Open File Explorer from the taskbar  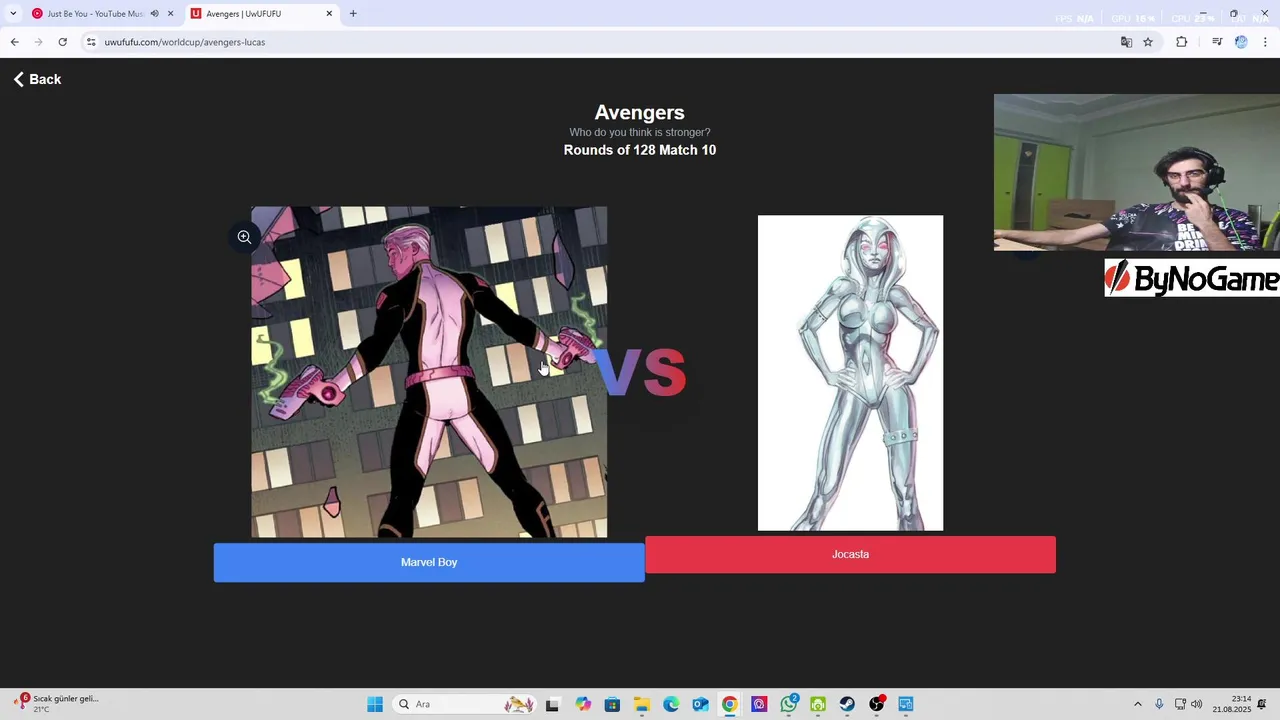tap(642, 704)
